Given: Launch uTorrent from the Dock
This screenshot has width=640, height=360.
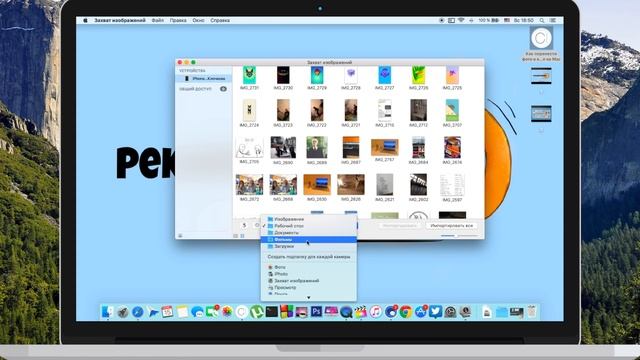Looking at the screenshot, I should point(256,312).
